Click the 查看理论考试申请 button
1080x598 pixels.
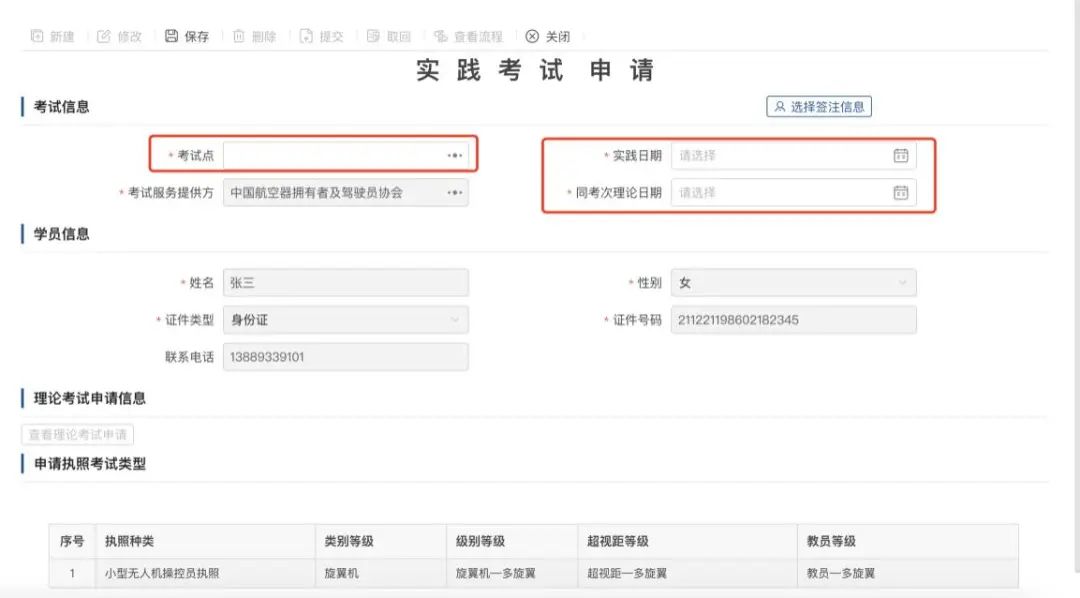click(77, 434)
